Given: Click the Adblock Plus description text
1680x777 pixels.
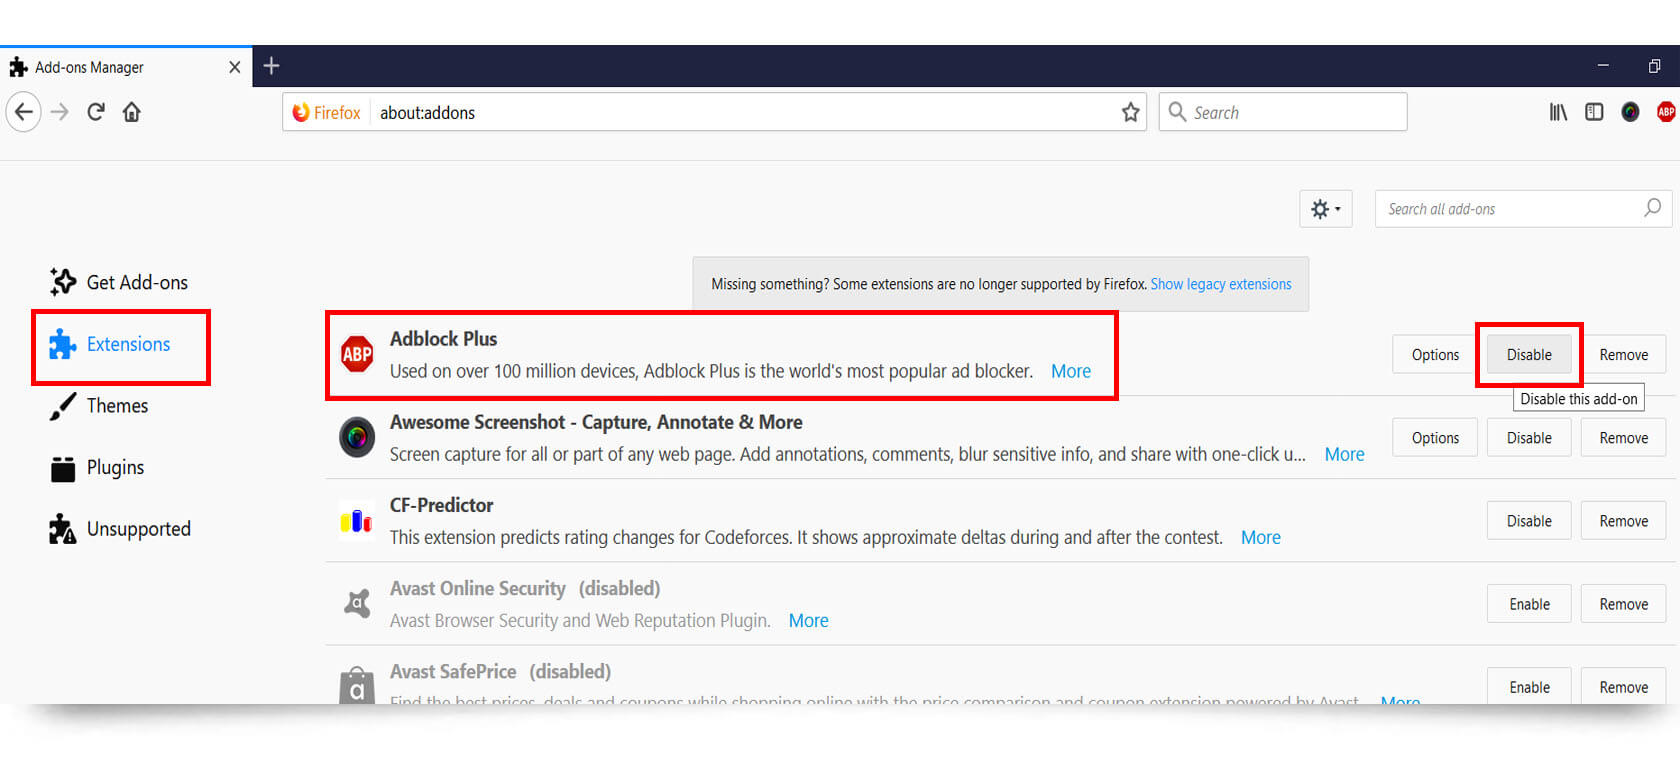Looking at the screenshot, I should coord(711,371).
